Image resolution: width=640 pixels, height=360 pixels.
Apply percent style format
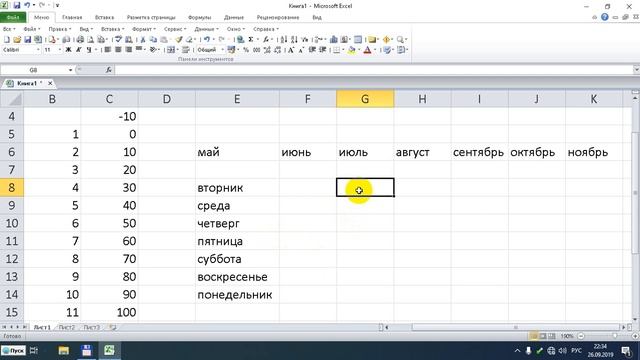pos(246,50)
